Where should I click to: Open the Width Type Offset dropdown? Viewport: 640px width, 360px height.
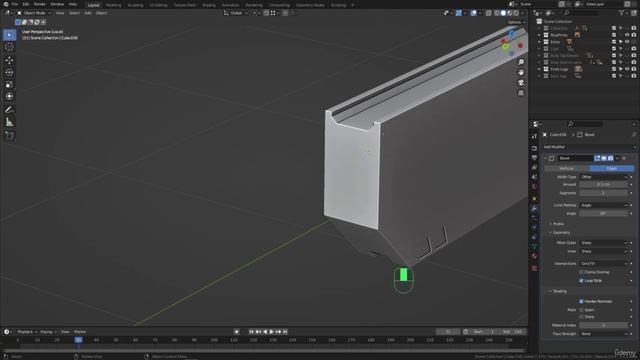pyautogui.click(x=604, y=177)
